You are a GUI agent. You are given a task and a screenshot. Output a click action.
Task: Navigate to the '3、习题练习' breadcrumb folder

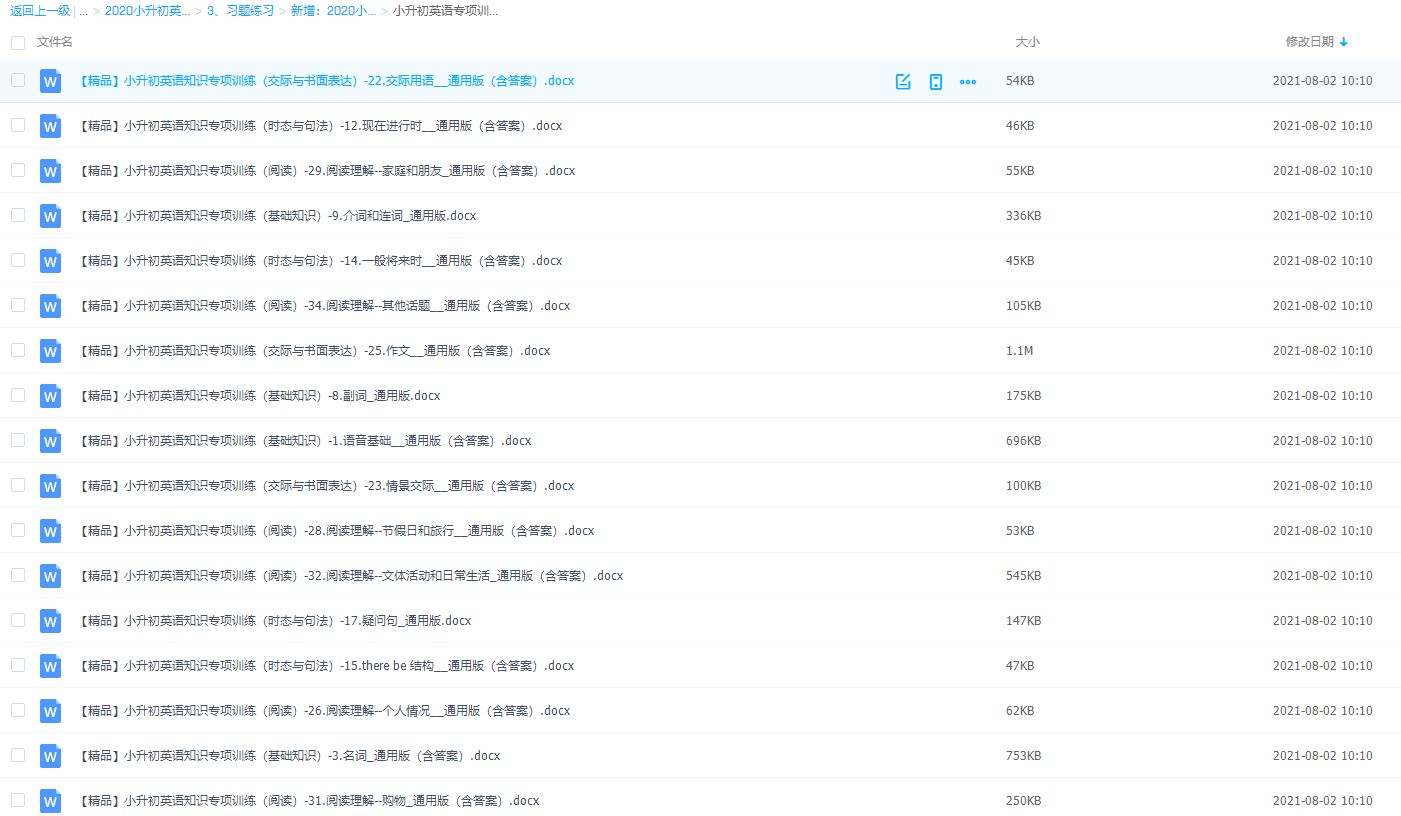240,11
